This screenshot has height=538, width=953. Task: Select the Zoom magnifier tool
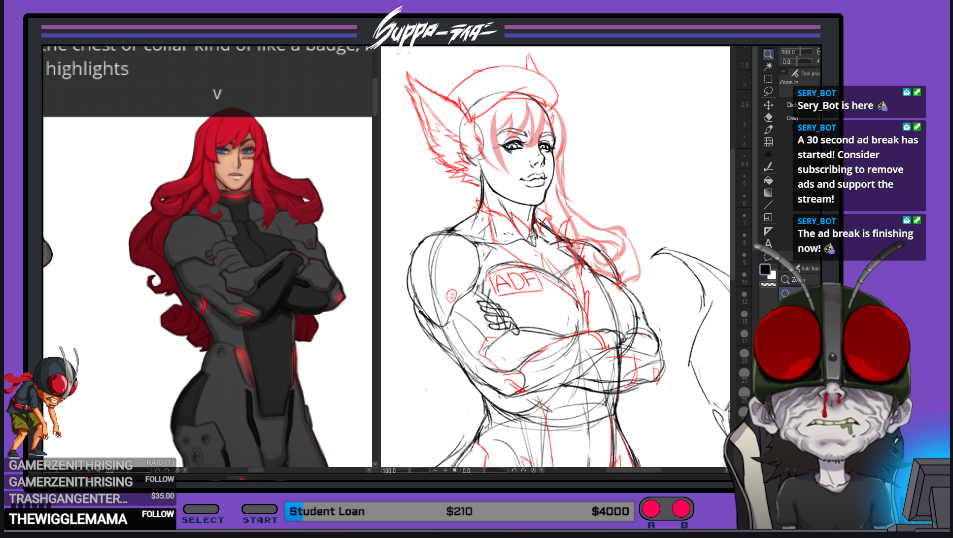point(768,54)
